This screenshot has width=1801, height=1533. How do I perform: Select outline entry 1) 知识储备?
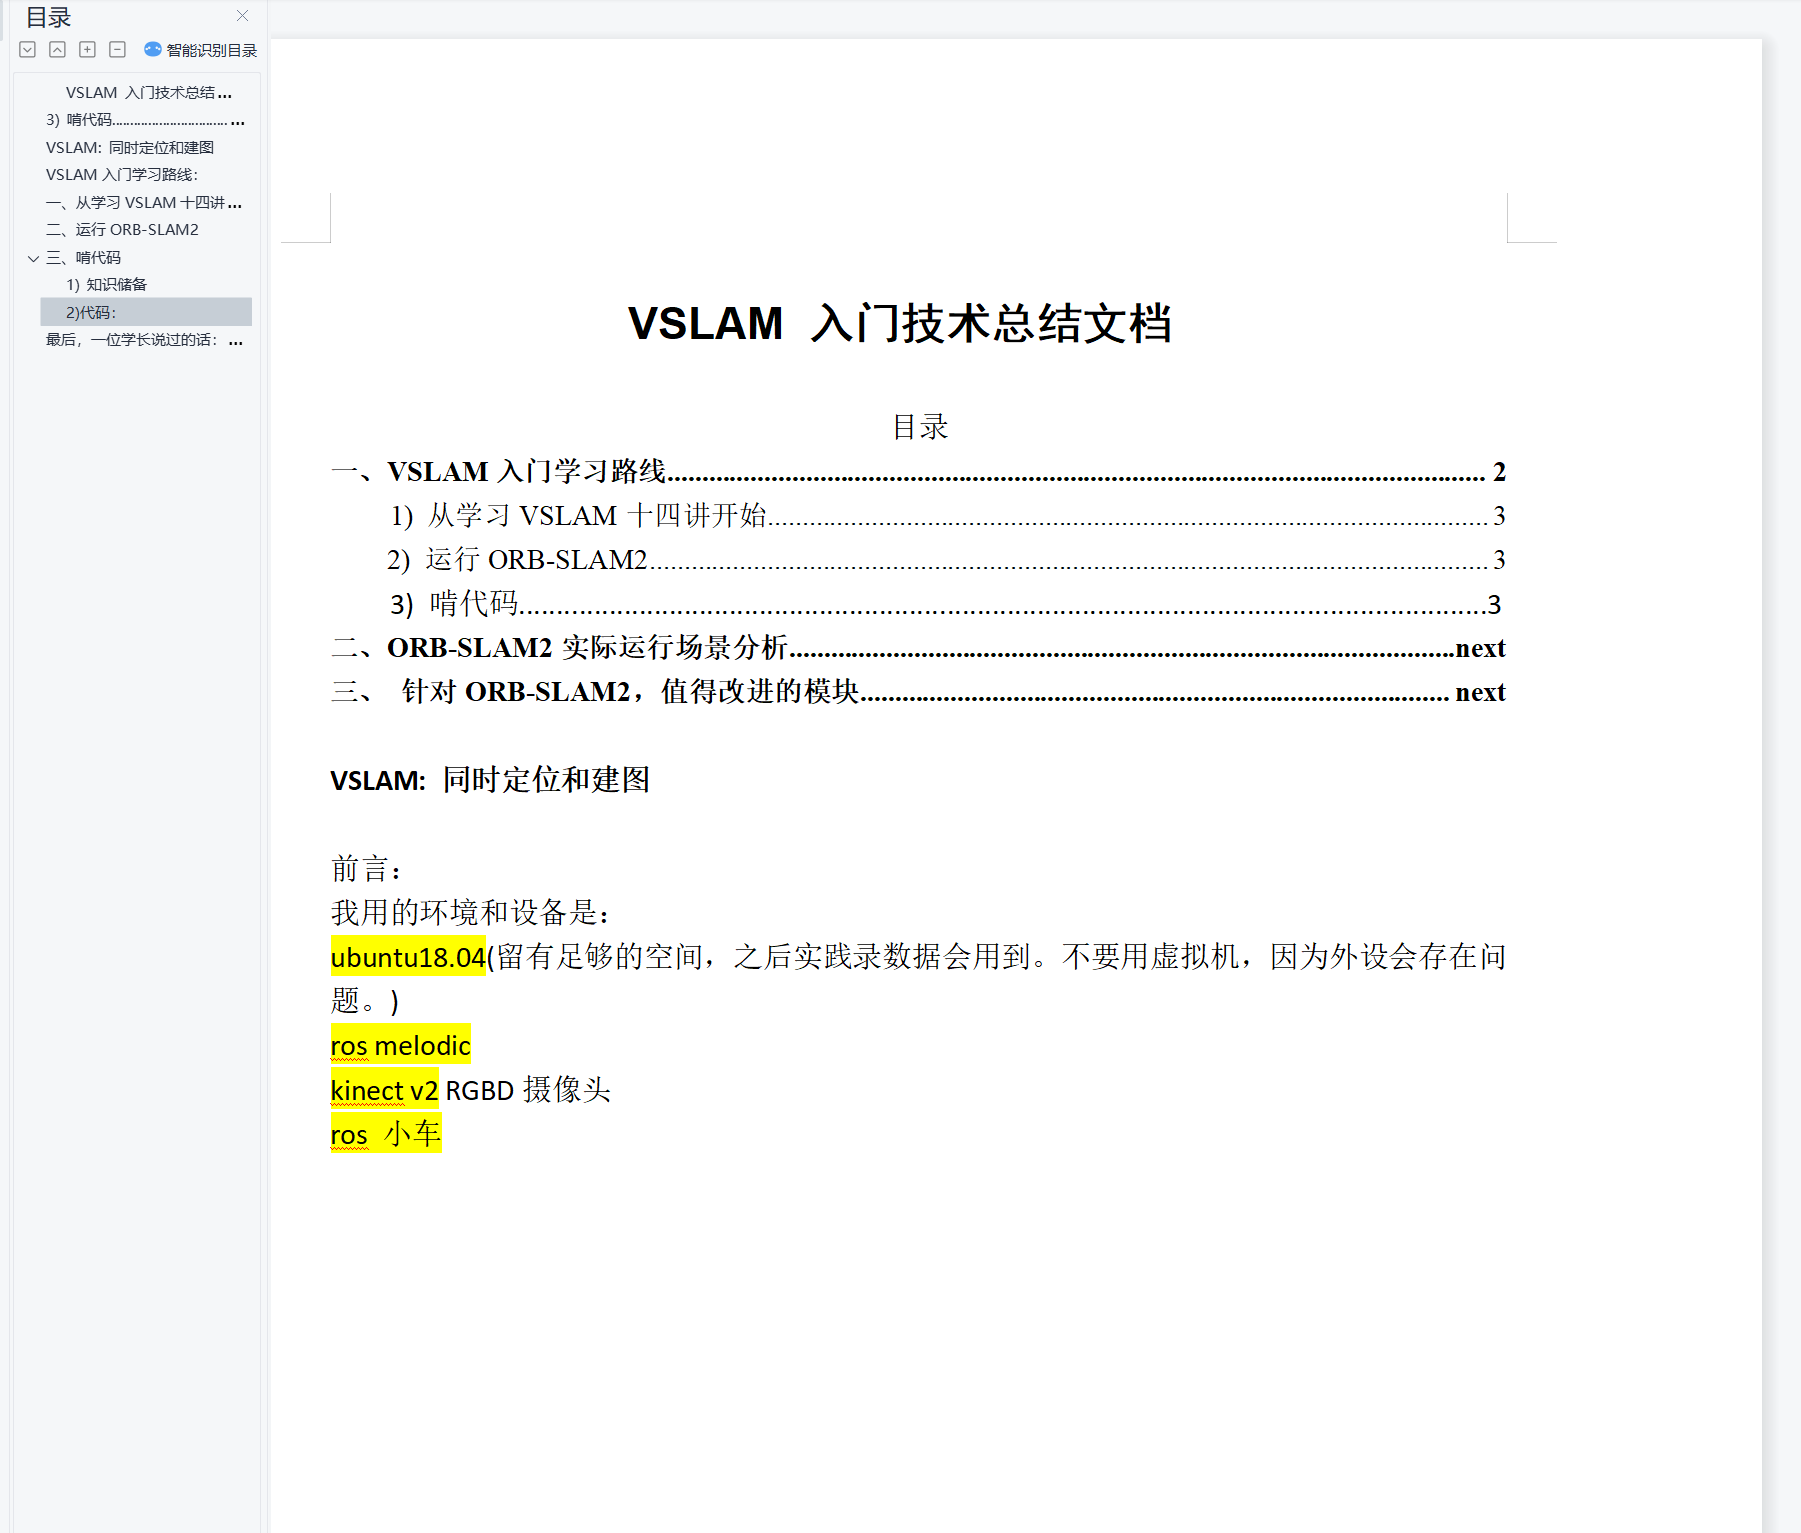click(x=106, y=285)
